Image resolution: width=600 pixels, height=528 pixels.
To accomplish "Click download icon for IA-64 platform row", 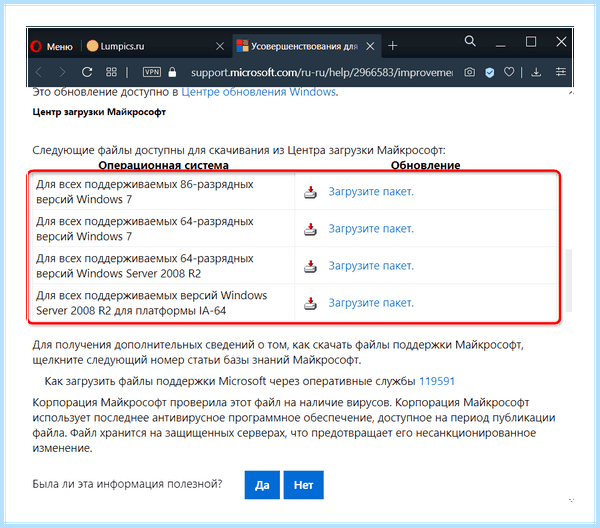I will (310, 303).
